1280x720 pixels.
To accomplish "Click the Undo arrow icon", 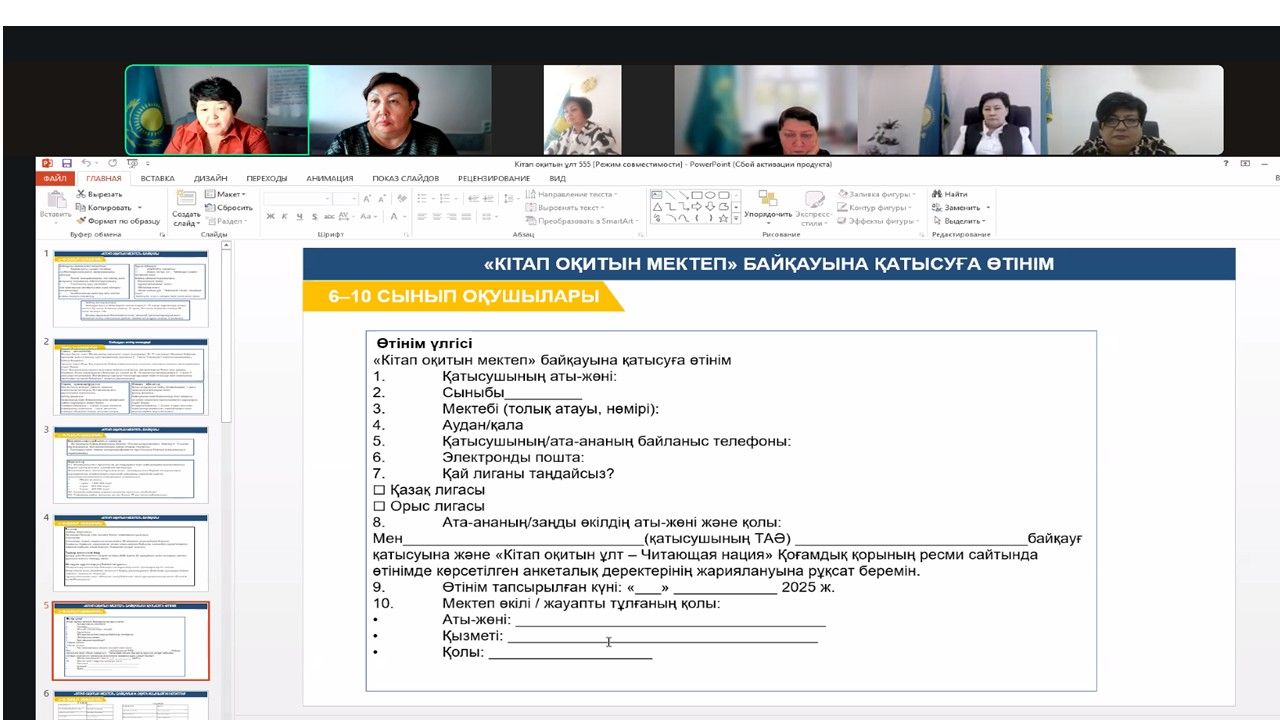I will pyautogui.click(x=87, y=164).
